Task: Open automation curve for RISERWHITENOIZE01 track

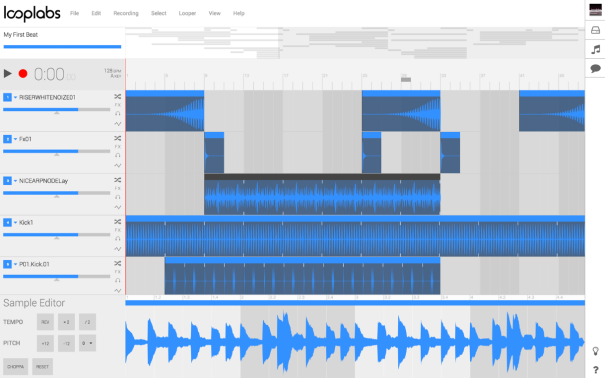Action: [x=118, y=124]
